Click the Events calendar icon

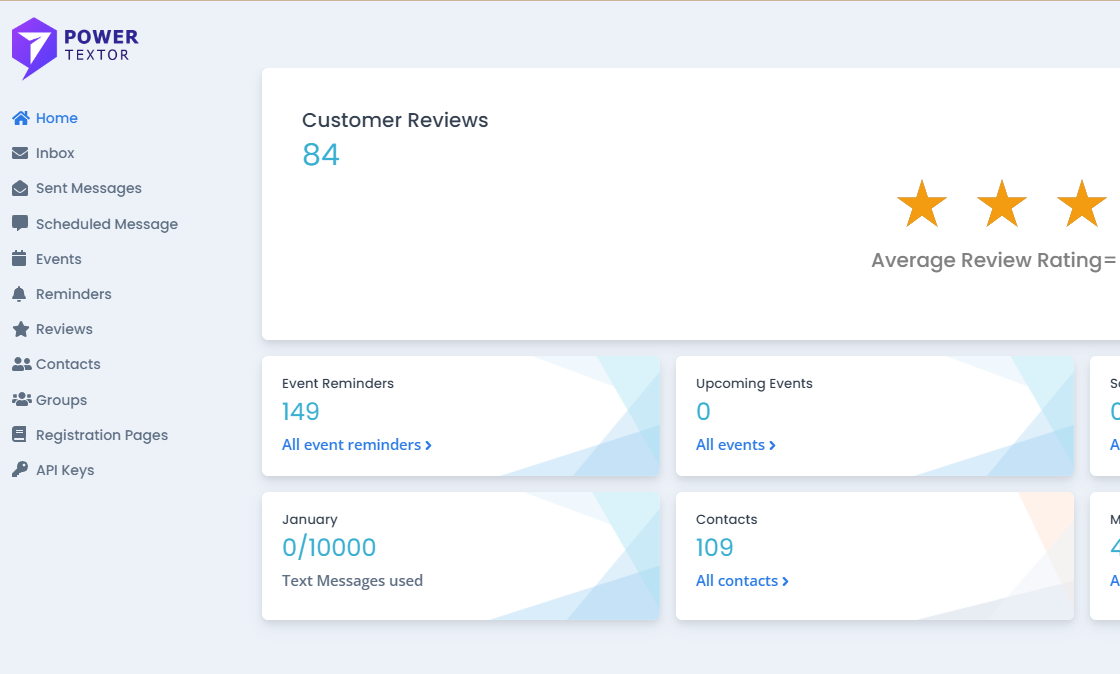[20, 259]
